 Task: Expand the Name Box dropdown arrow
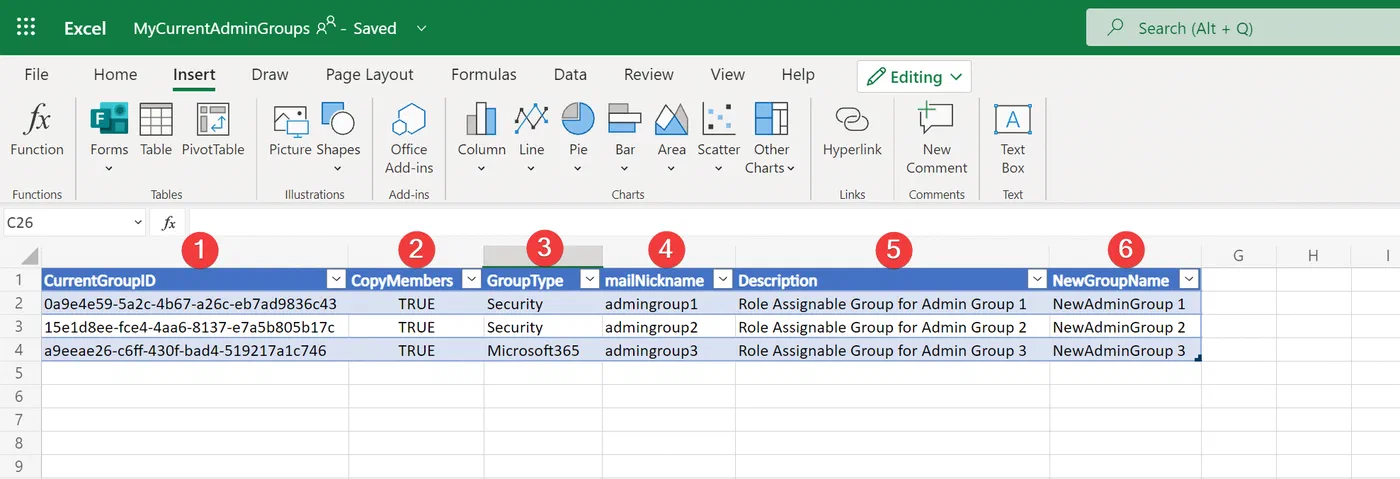click(138, 223)
